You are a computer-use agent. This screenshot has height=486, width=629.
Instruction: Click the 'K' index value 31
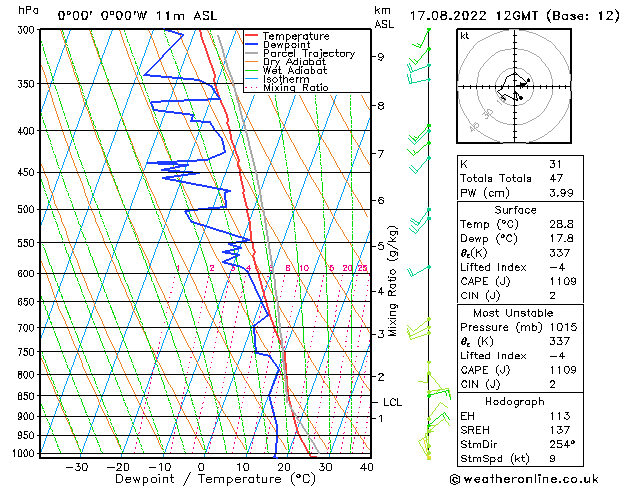556,164
